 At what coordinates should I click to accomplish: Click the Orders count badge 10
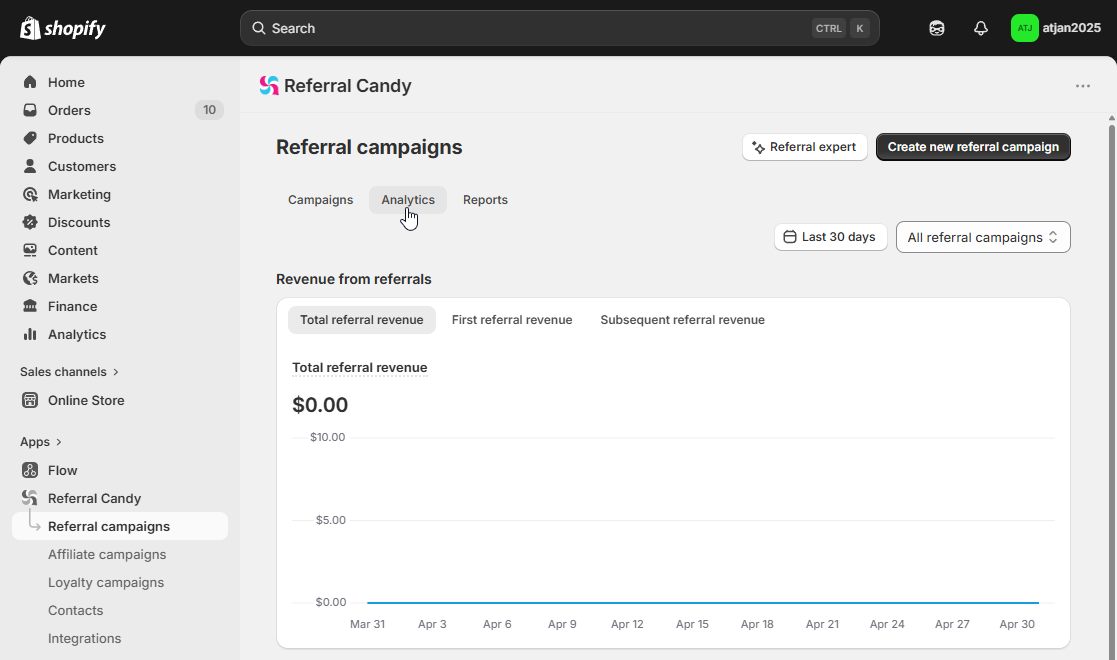click(209, 110)
